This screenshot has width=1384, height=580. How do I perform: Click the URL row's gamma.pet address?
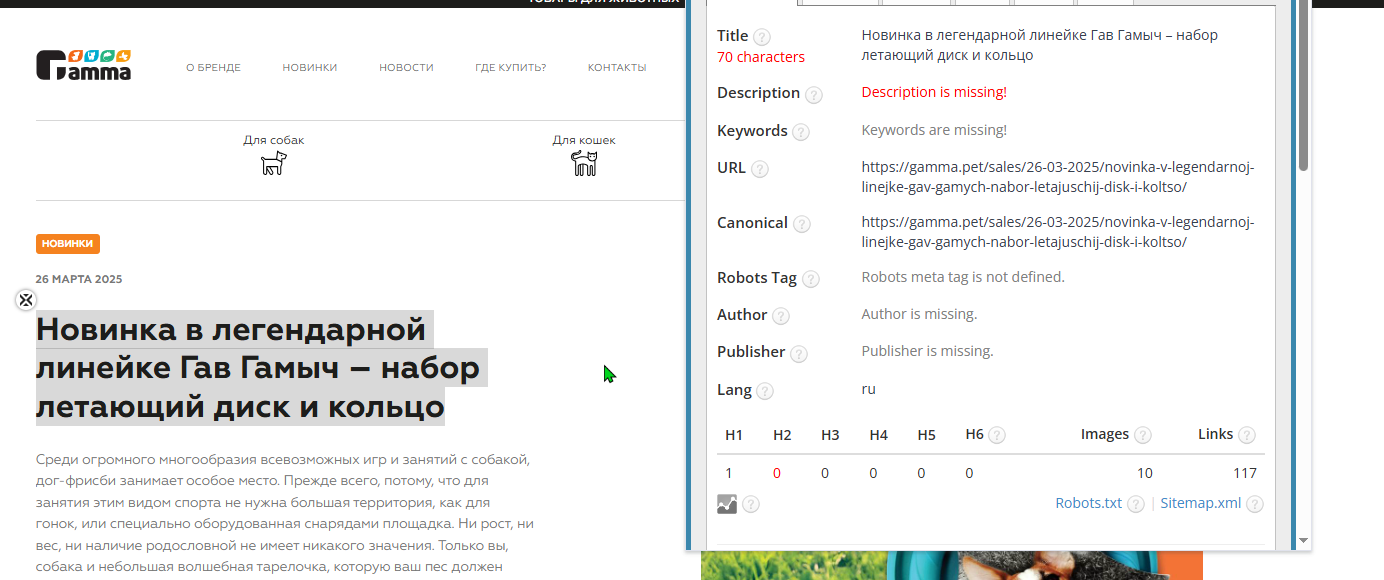point(1058,177)
